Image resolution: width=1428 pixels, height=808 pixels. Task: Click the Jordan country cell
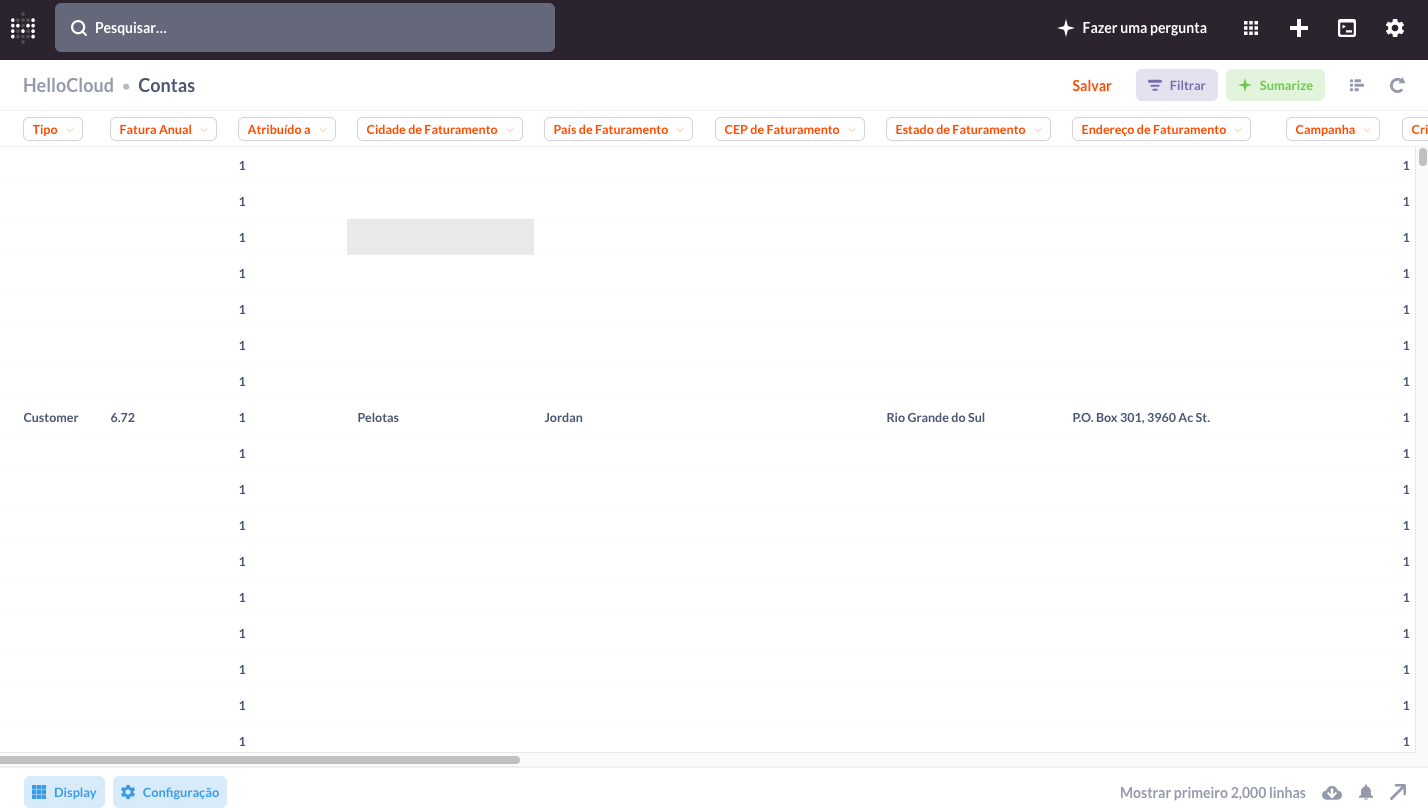(563, 418)
